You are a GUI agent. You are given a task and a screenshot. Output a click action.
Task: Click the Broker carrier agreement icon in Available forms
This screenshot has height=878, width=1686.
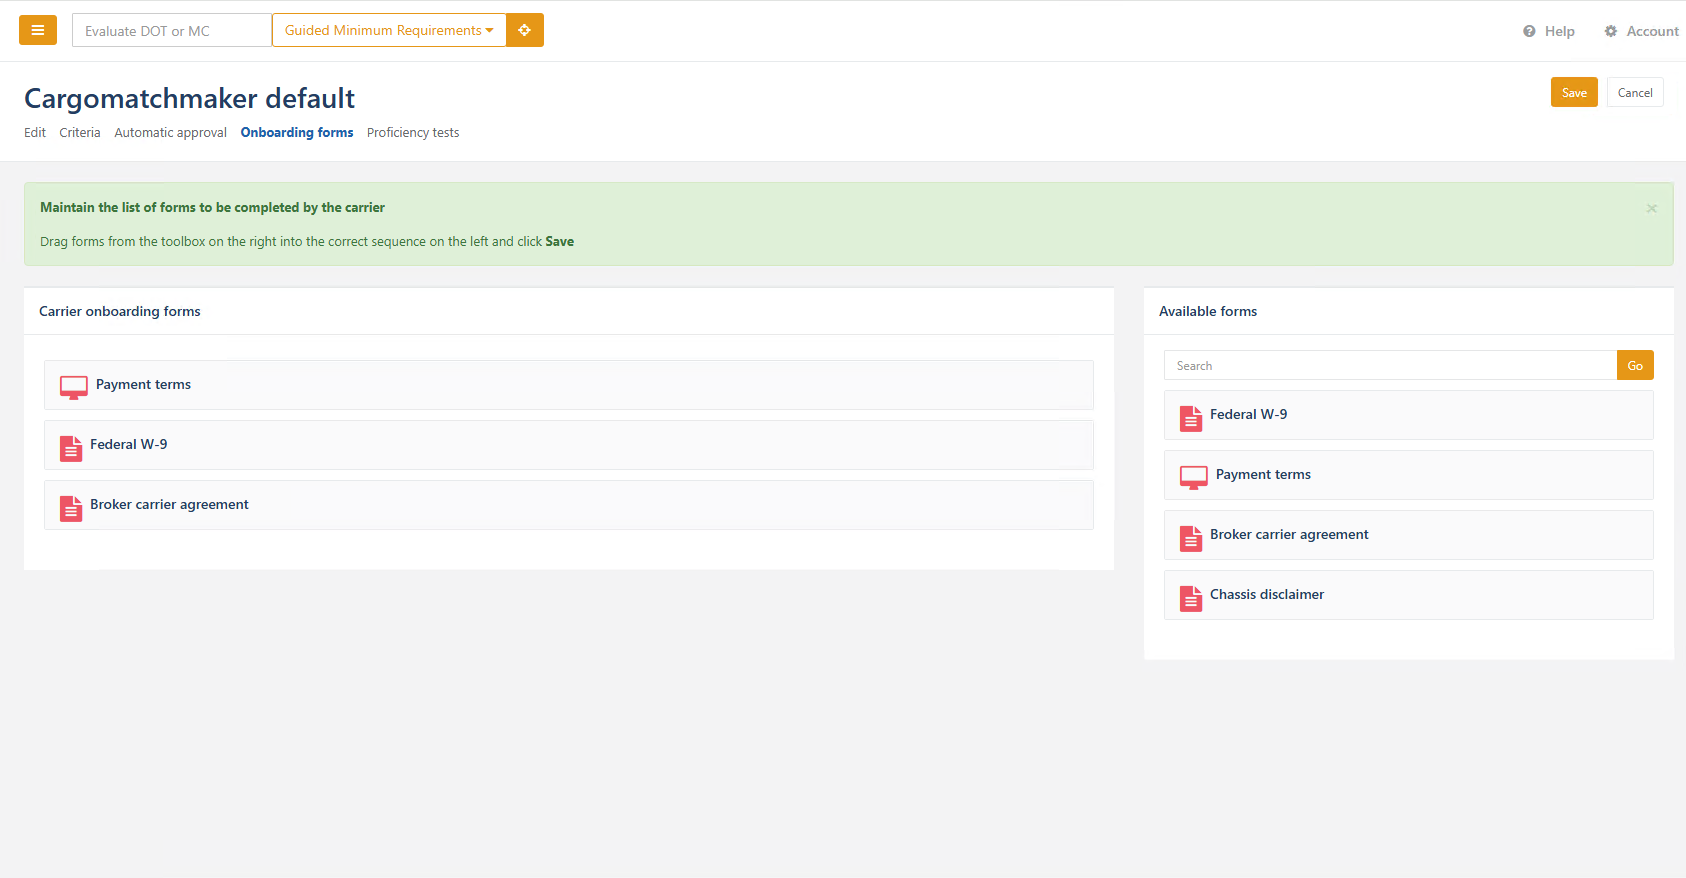(x=1191, y=538)
